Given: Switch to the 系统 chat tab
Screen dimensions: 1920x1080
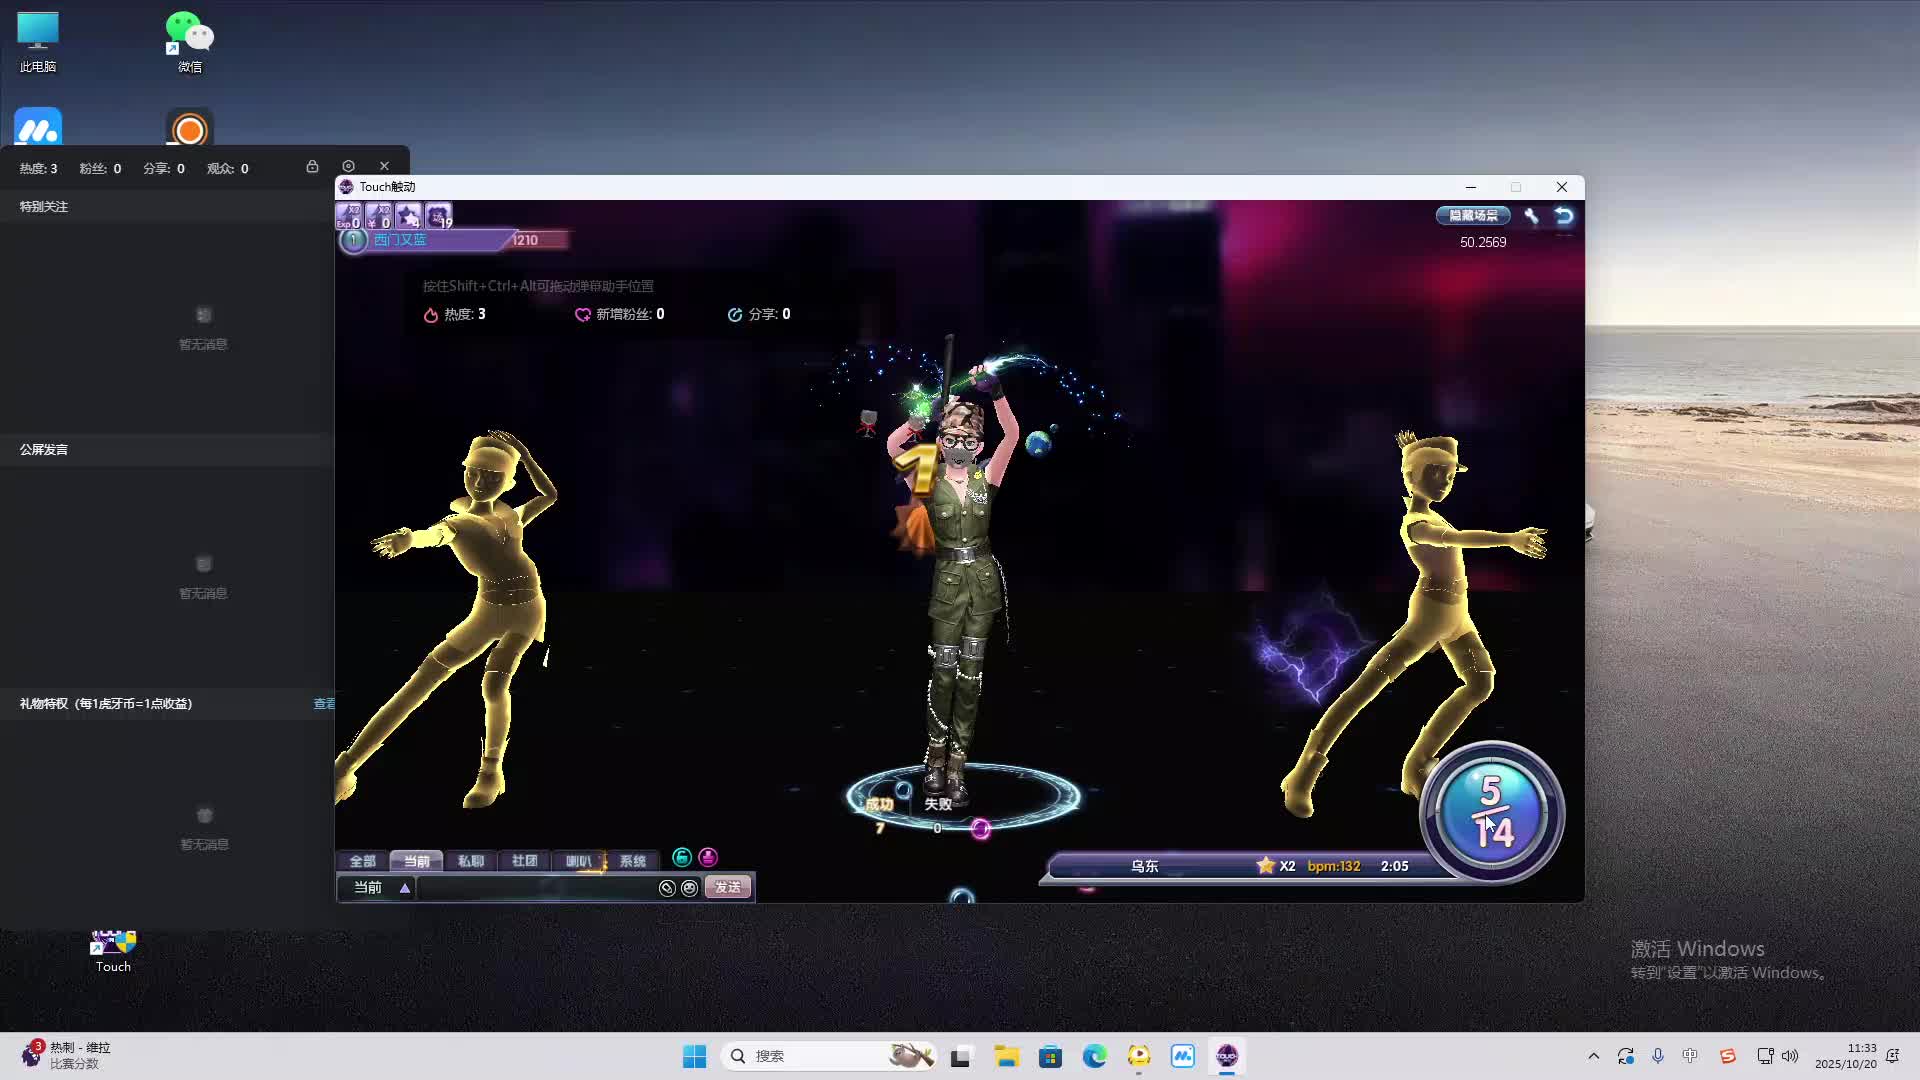Looking at the screenshot, I should 632,861.
